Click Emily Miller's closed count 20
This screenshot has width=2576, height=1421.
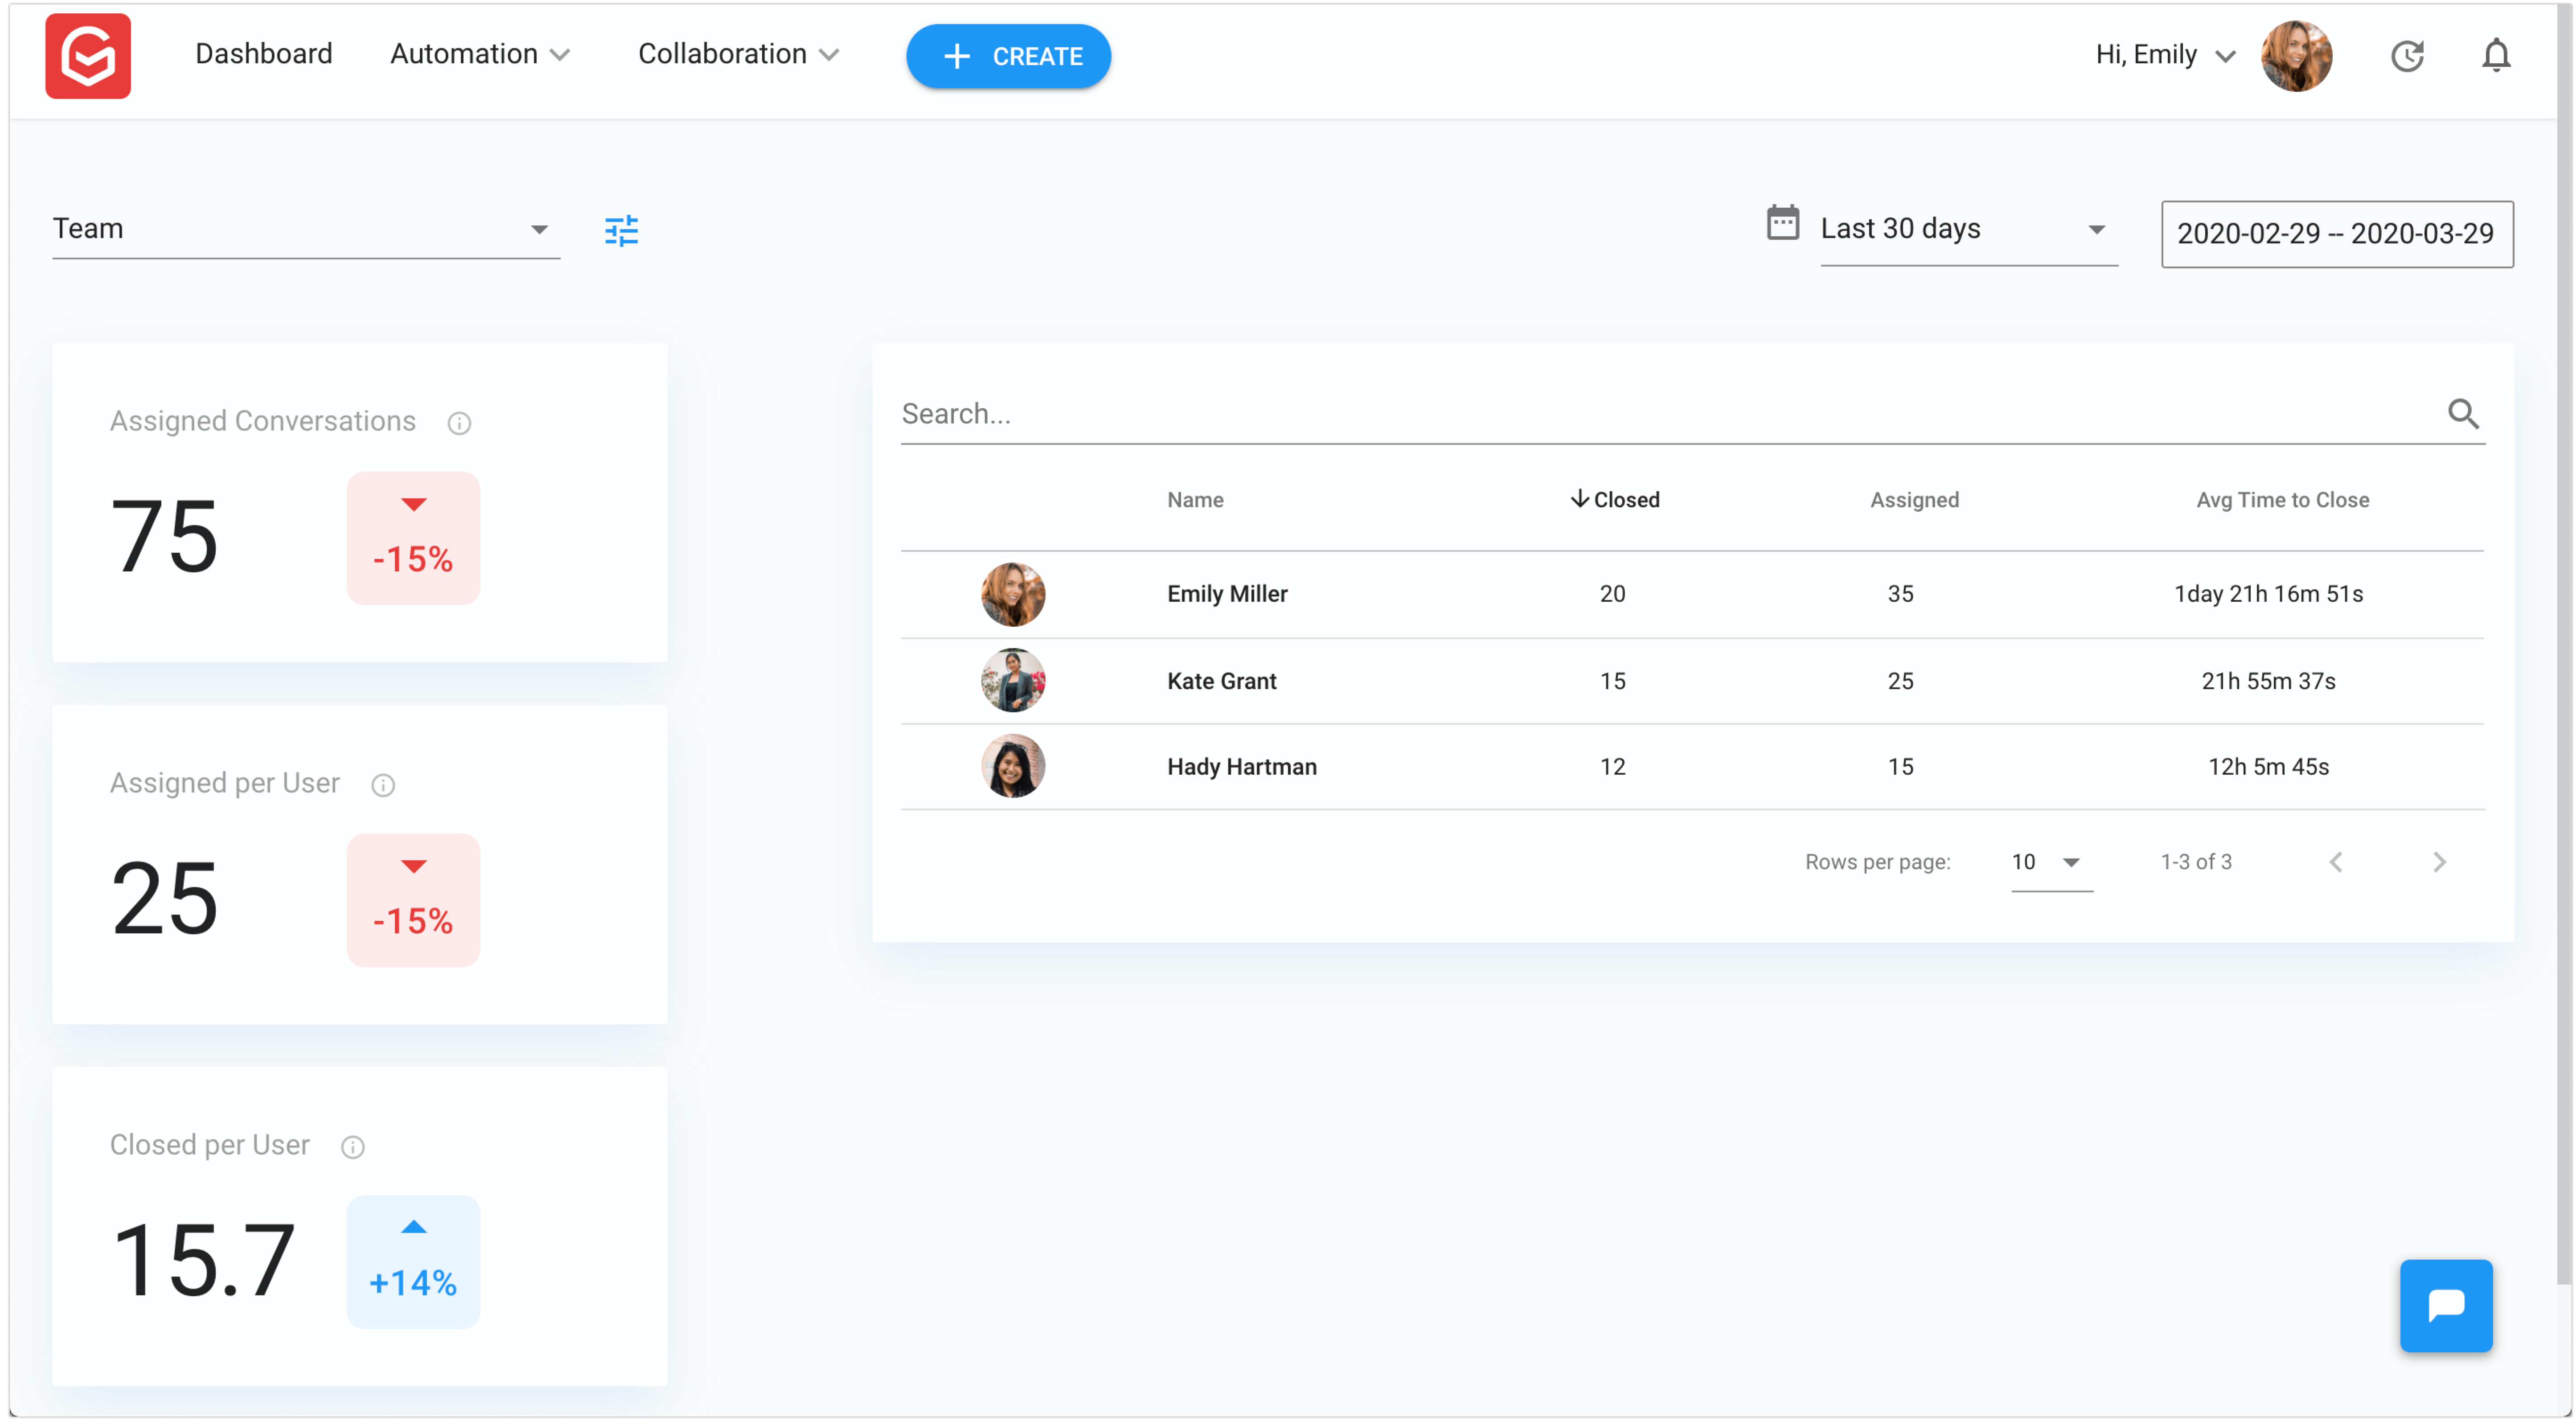tap(1612, 594)
